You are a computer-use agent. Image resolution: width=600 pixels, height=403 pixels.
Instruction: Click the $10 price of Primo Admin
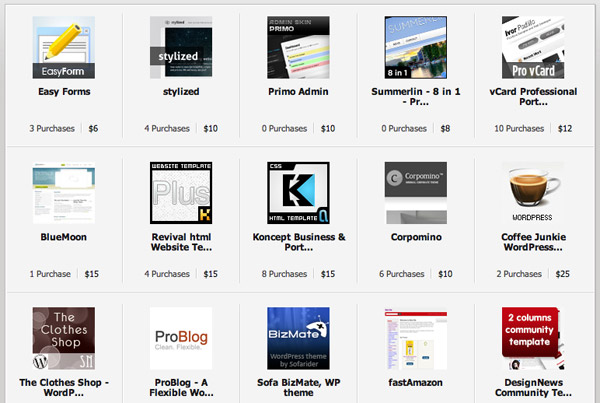click(328, 129)
